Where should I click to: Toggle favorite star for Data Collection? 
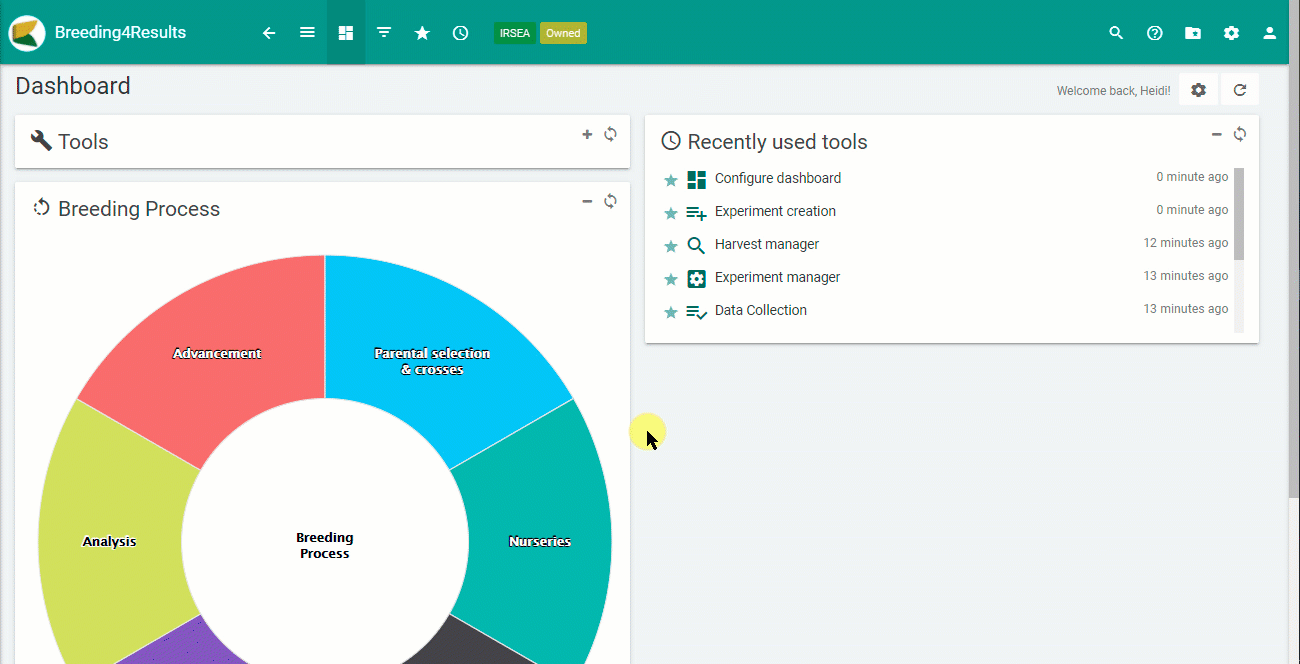(x=671, y=313)
